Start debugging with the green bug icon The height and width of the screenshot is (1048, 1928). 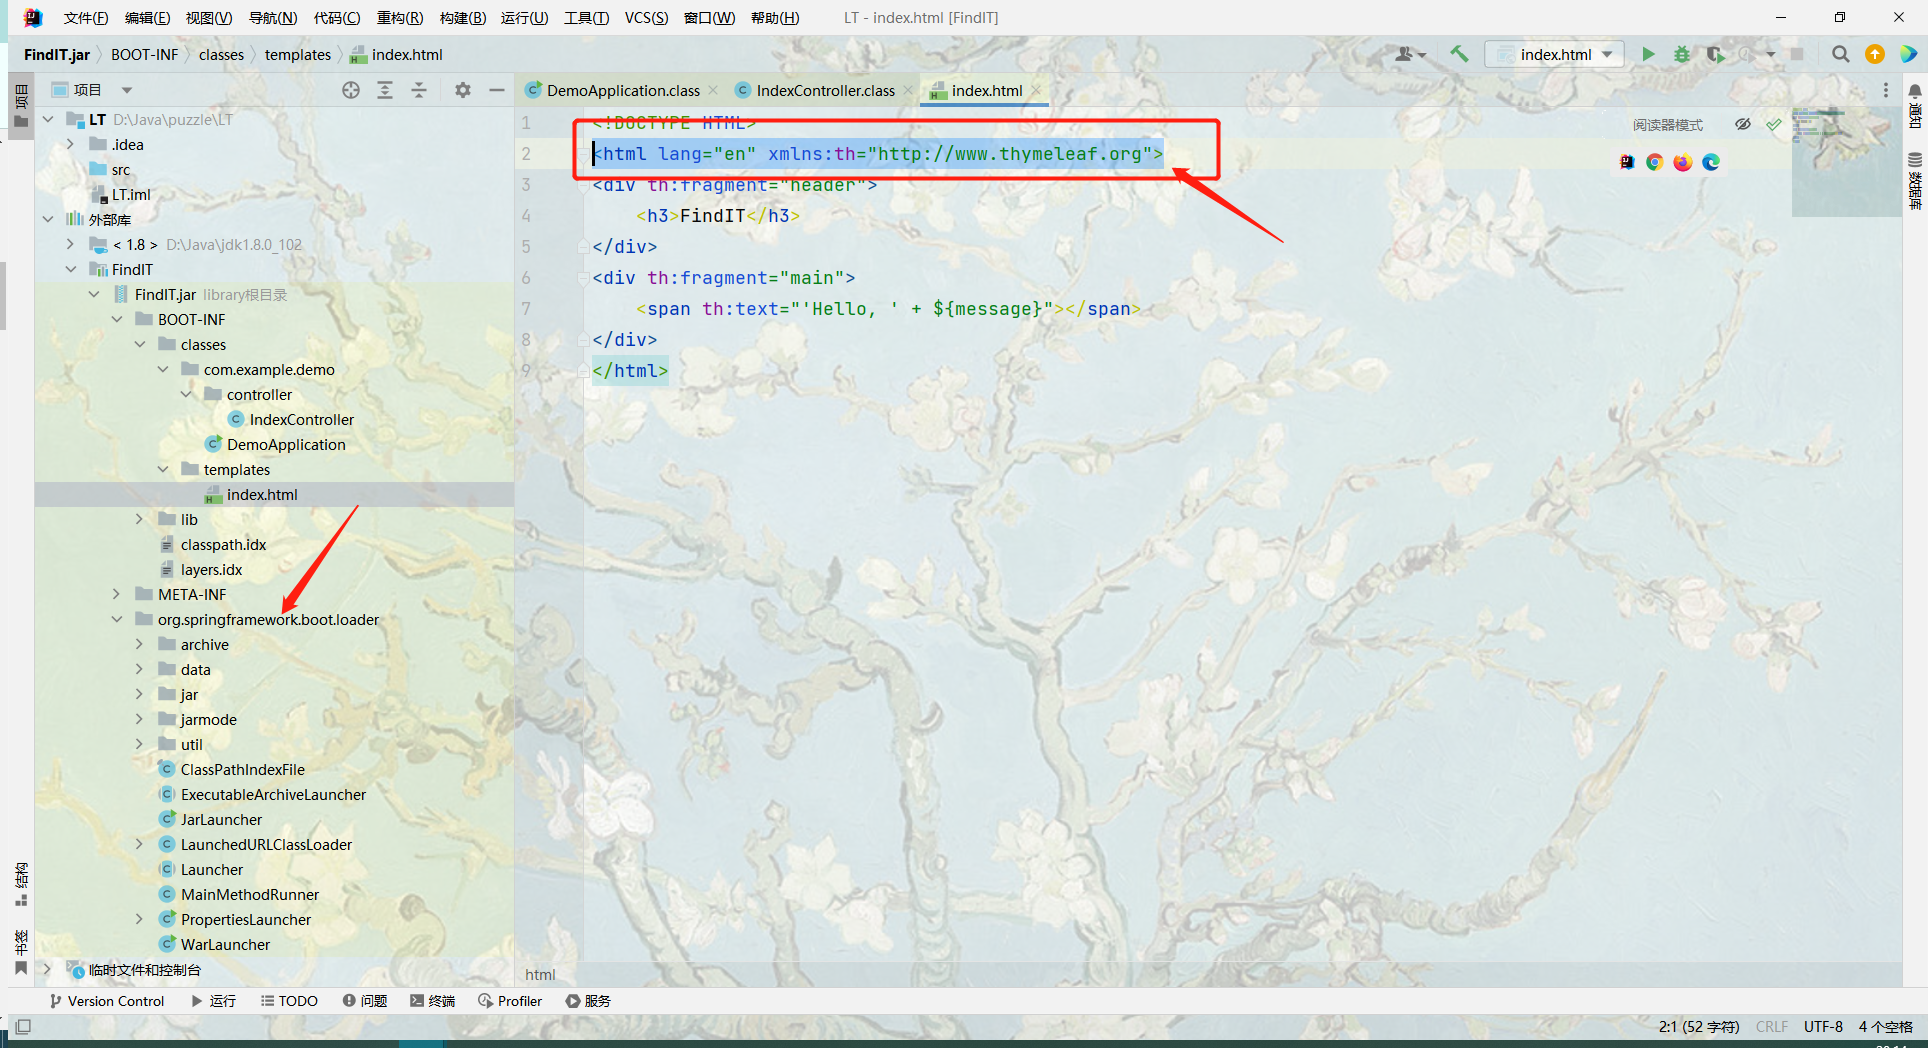1682,54
